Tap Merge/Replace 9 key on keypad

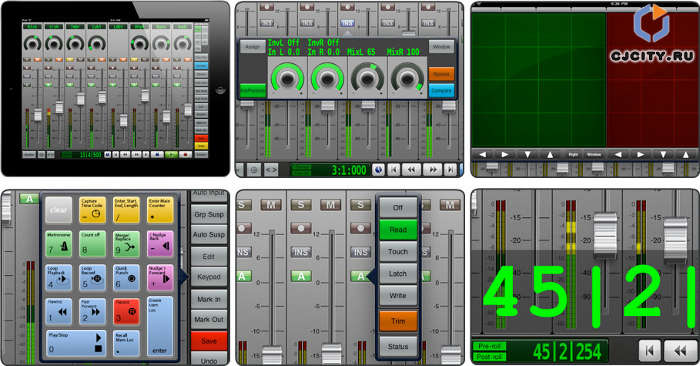(x=126, y=244)
